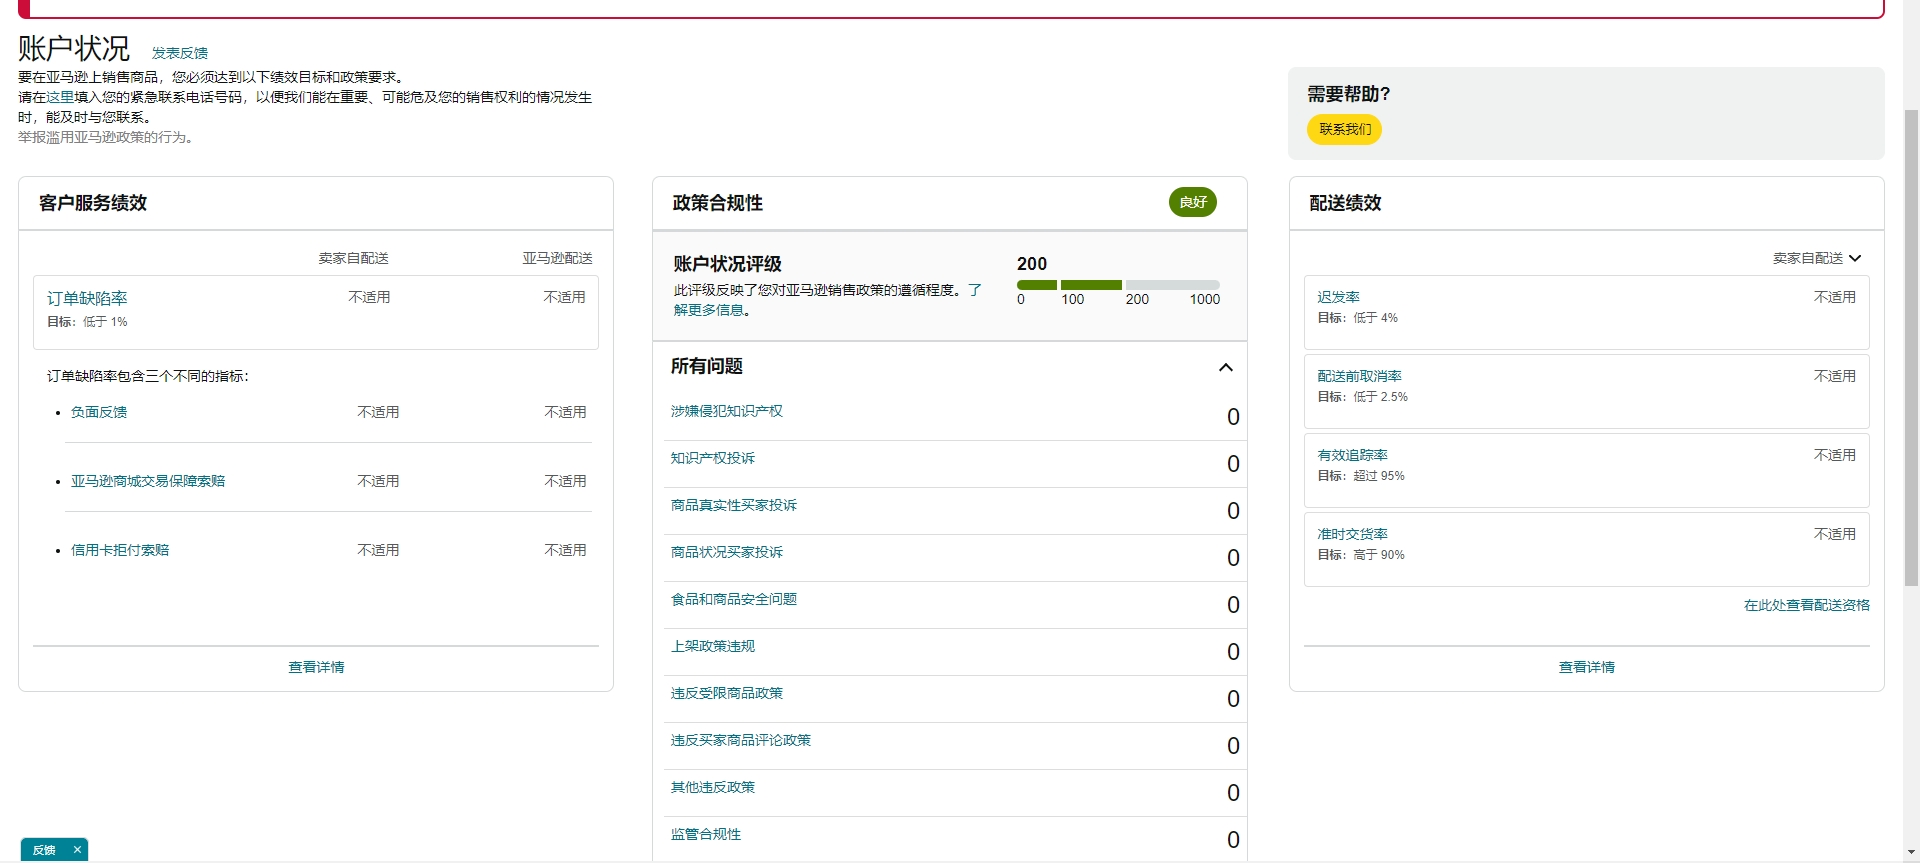The width and height of the screenshot is (1920, 863).
Task: Click the 需要帮助? heading
Action: (1348, 94)
